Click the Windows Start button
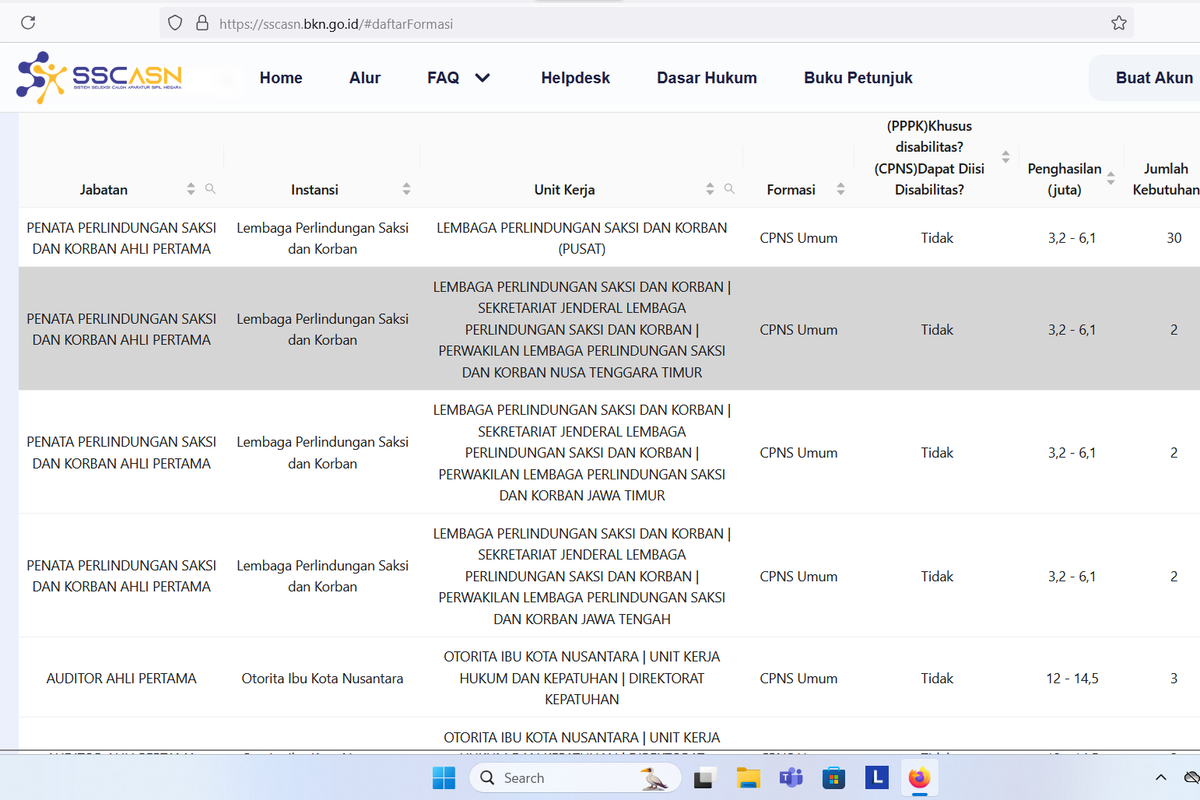 click(444, 777)
